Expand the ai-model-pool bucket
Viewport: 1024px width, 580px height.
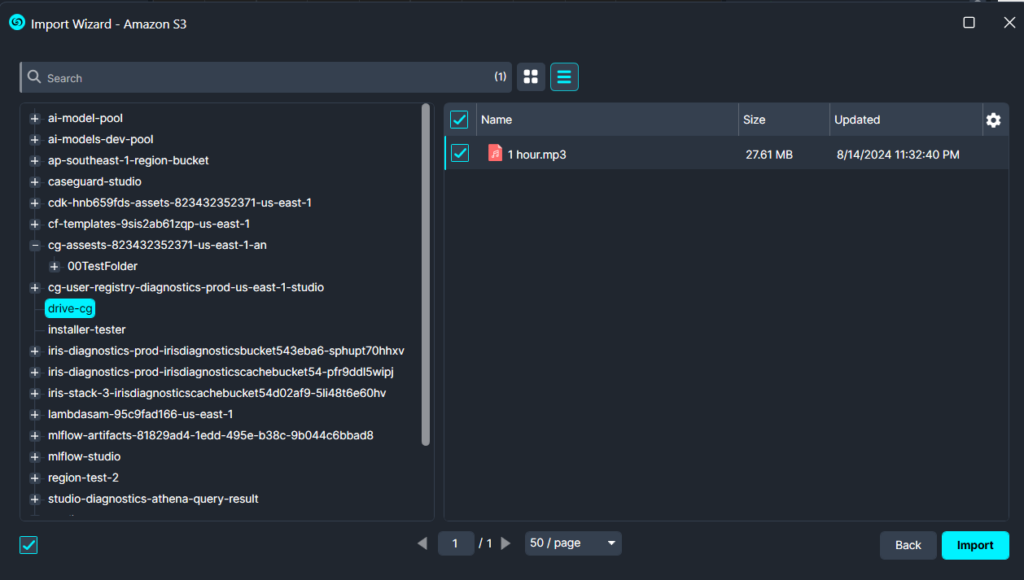pyautogui.click(x=35, y=118)
